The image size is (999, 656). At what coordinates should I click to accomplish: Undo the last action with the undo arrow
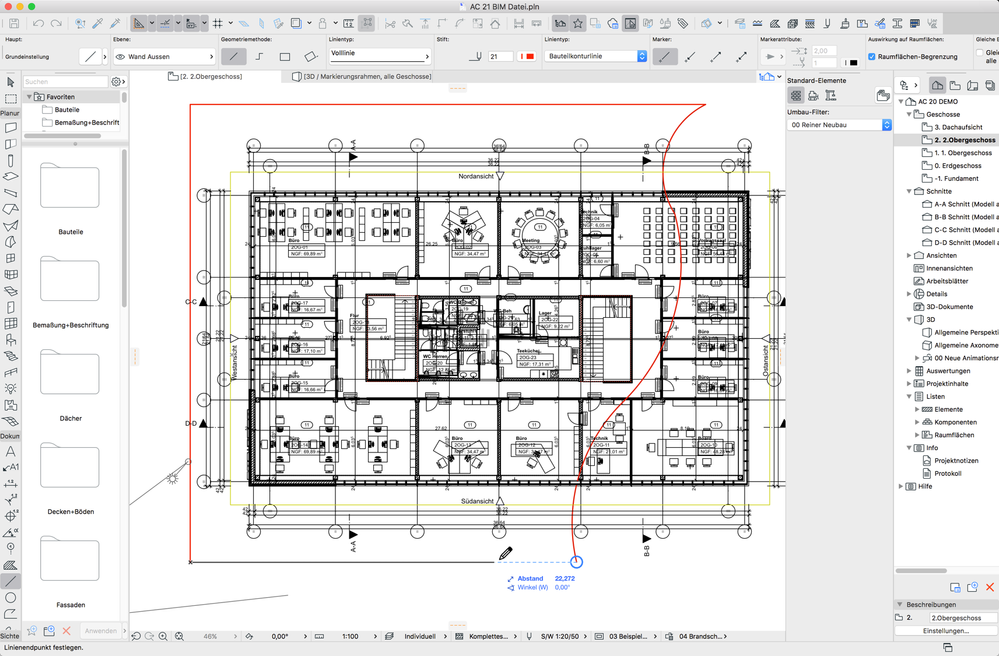coord(38,24)
